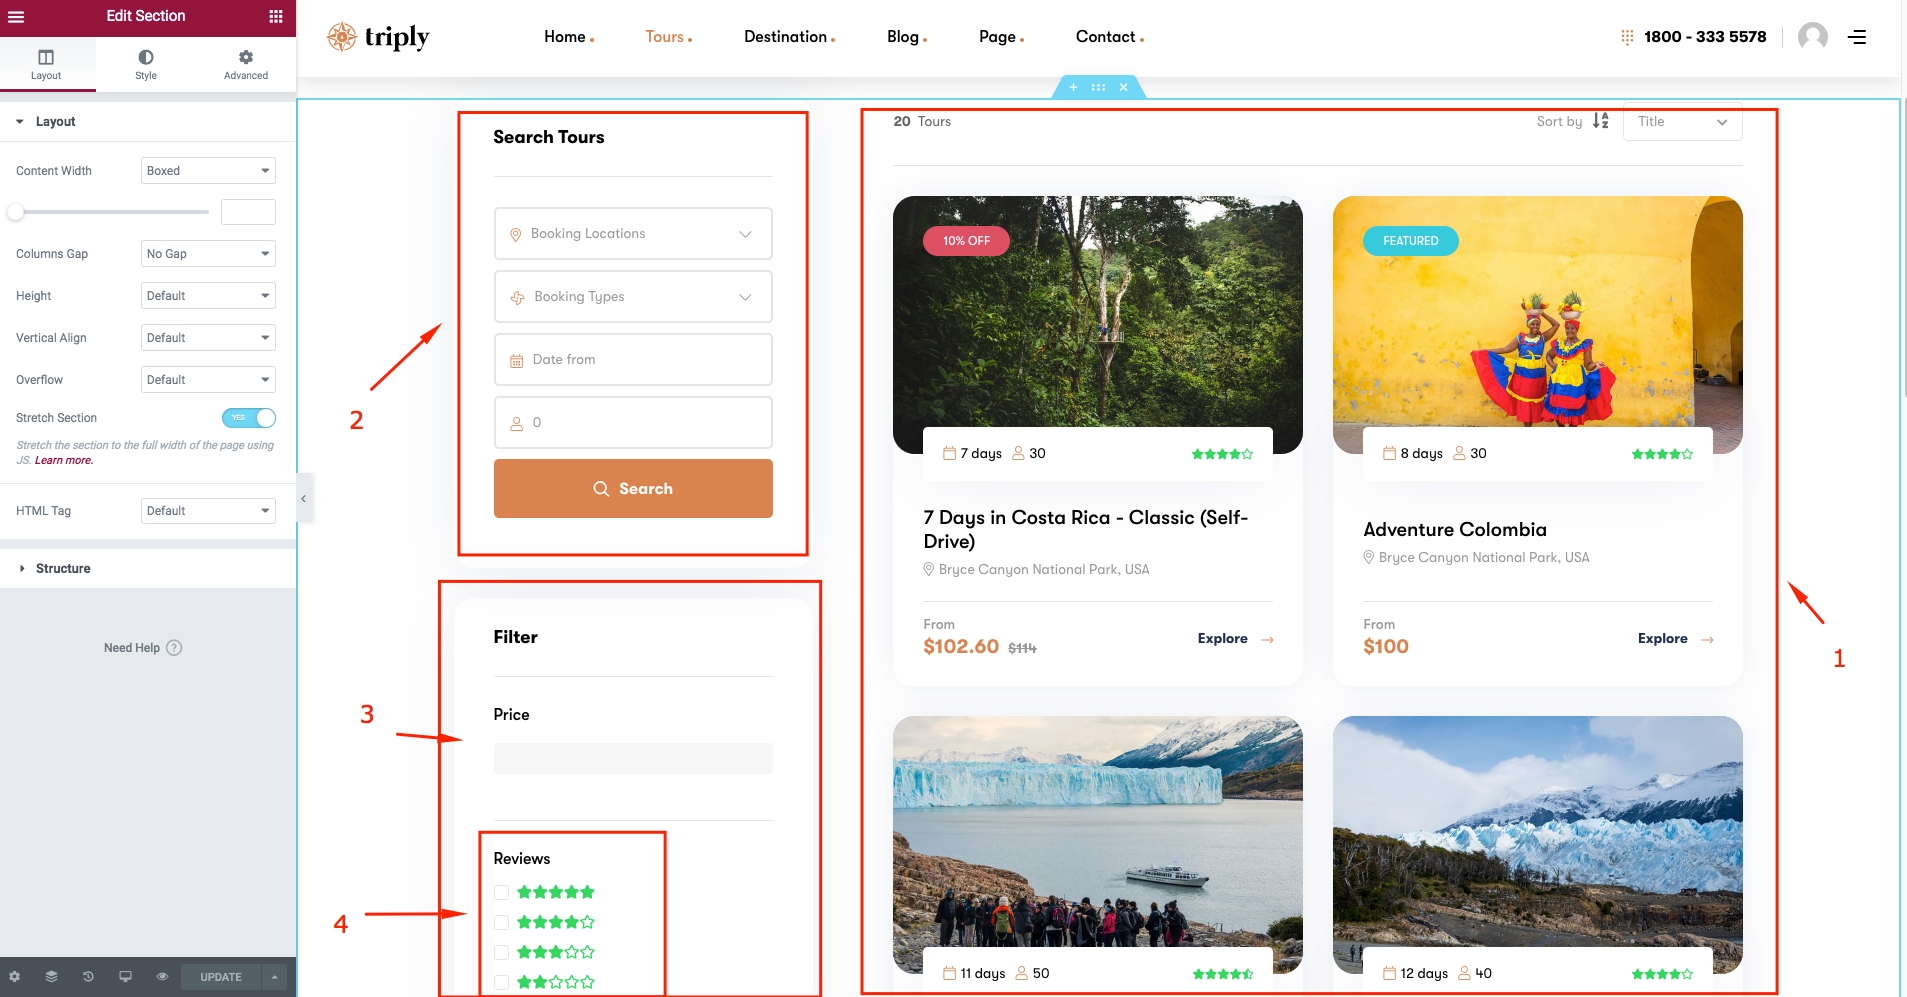Check the three-star reviews checkbox
The image size is (1907, 997).
(502, 952)
